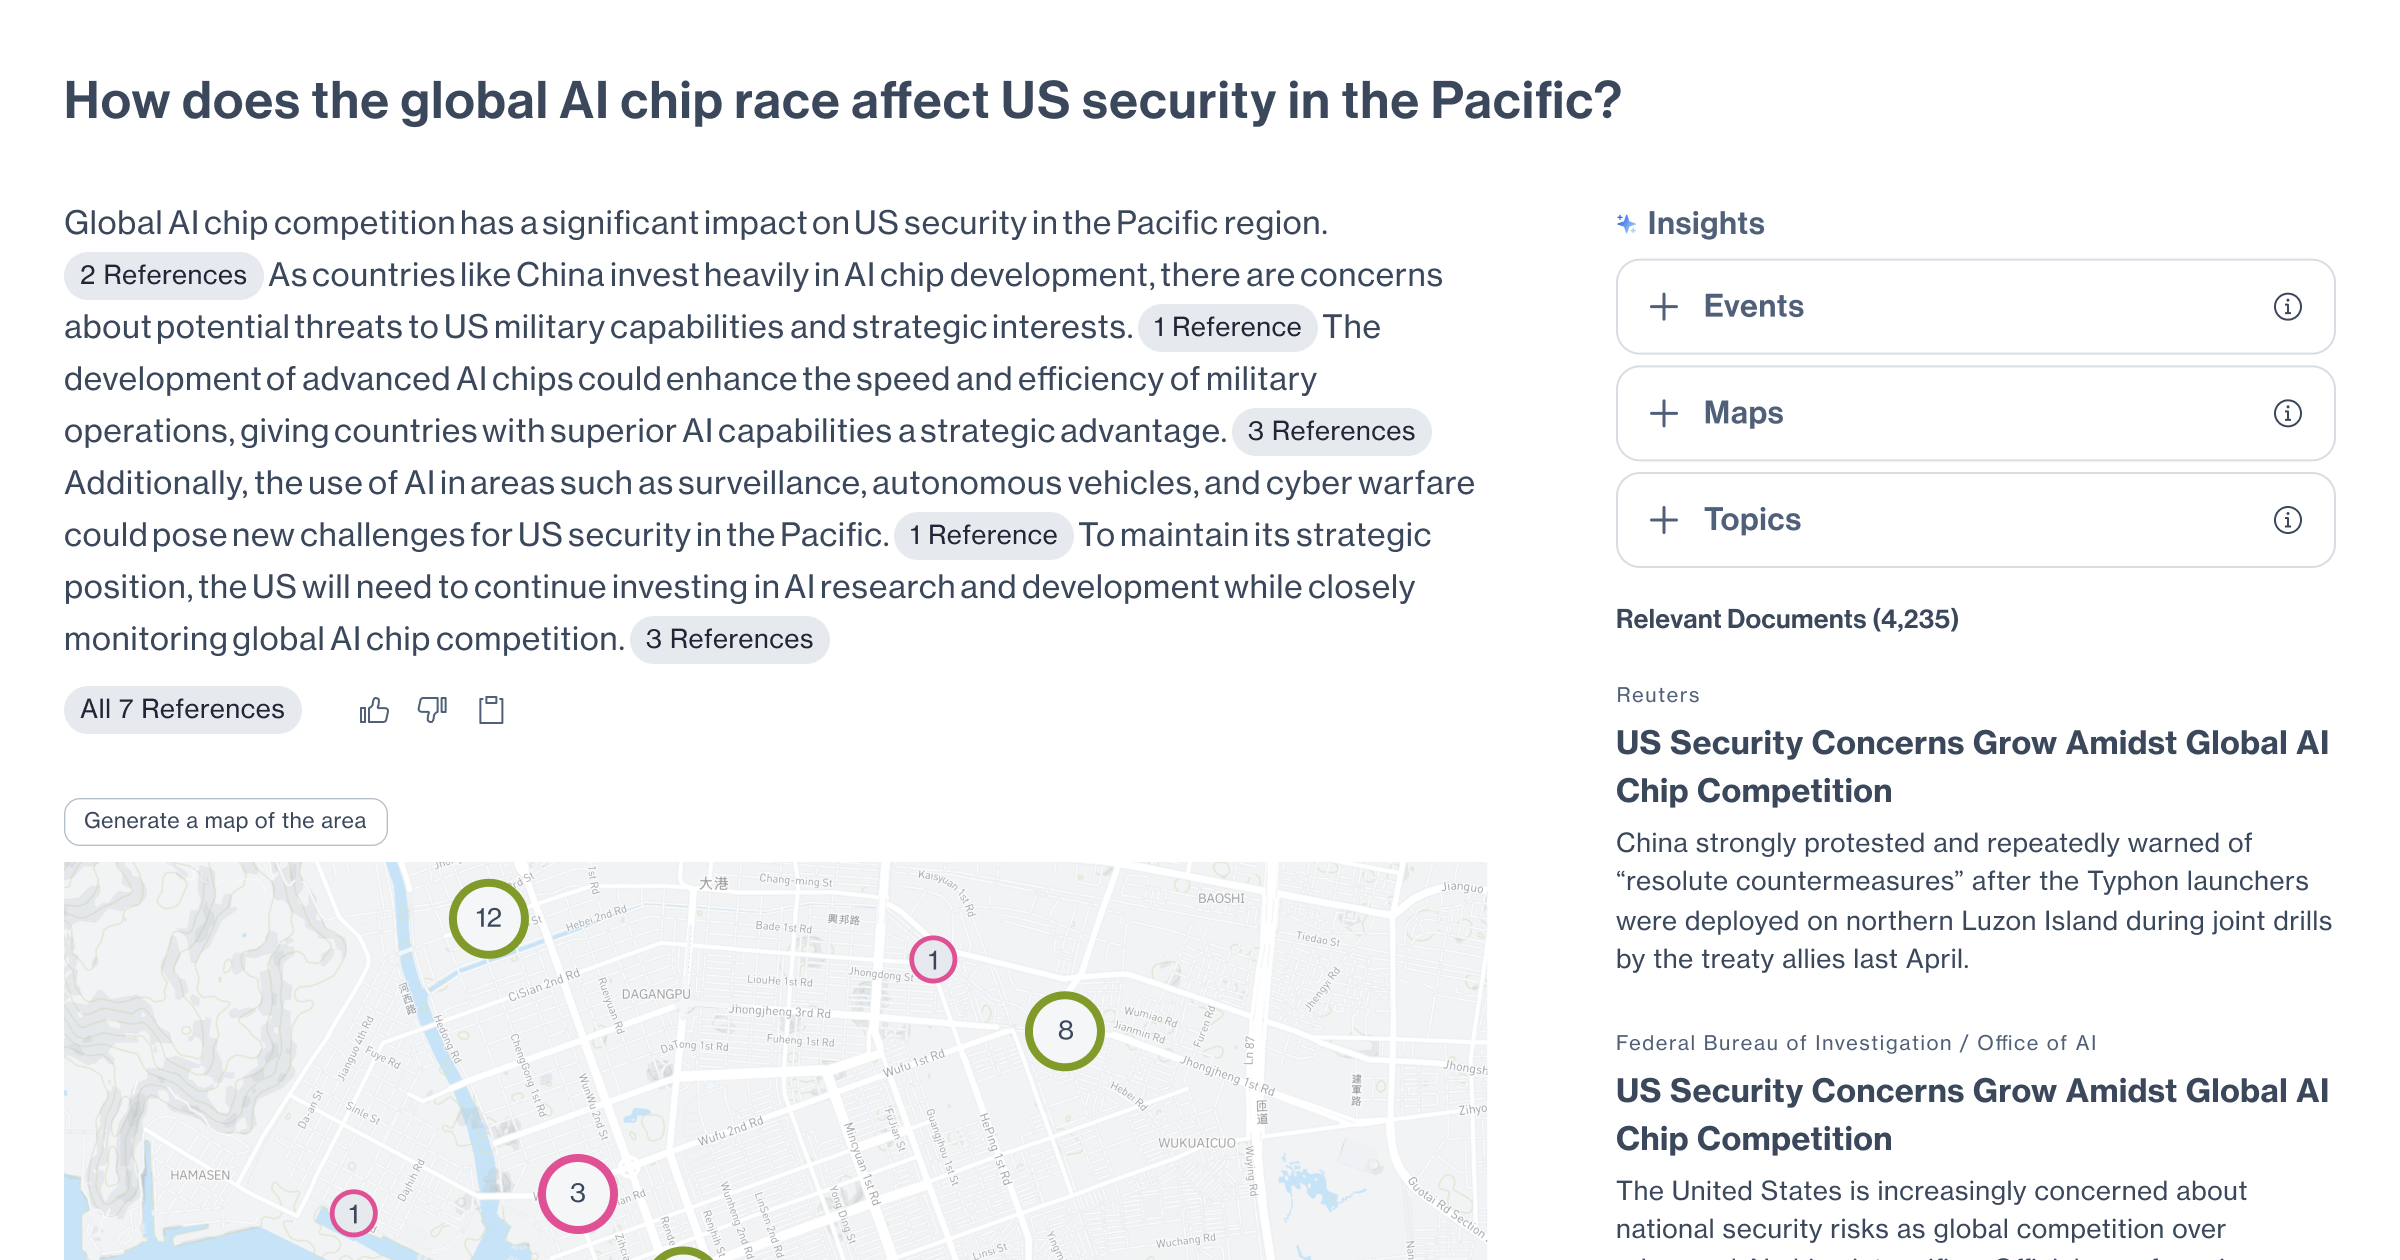Open final 3 References chip after competition

(x=730, y=639)
